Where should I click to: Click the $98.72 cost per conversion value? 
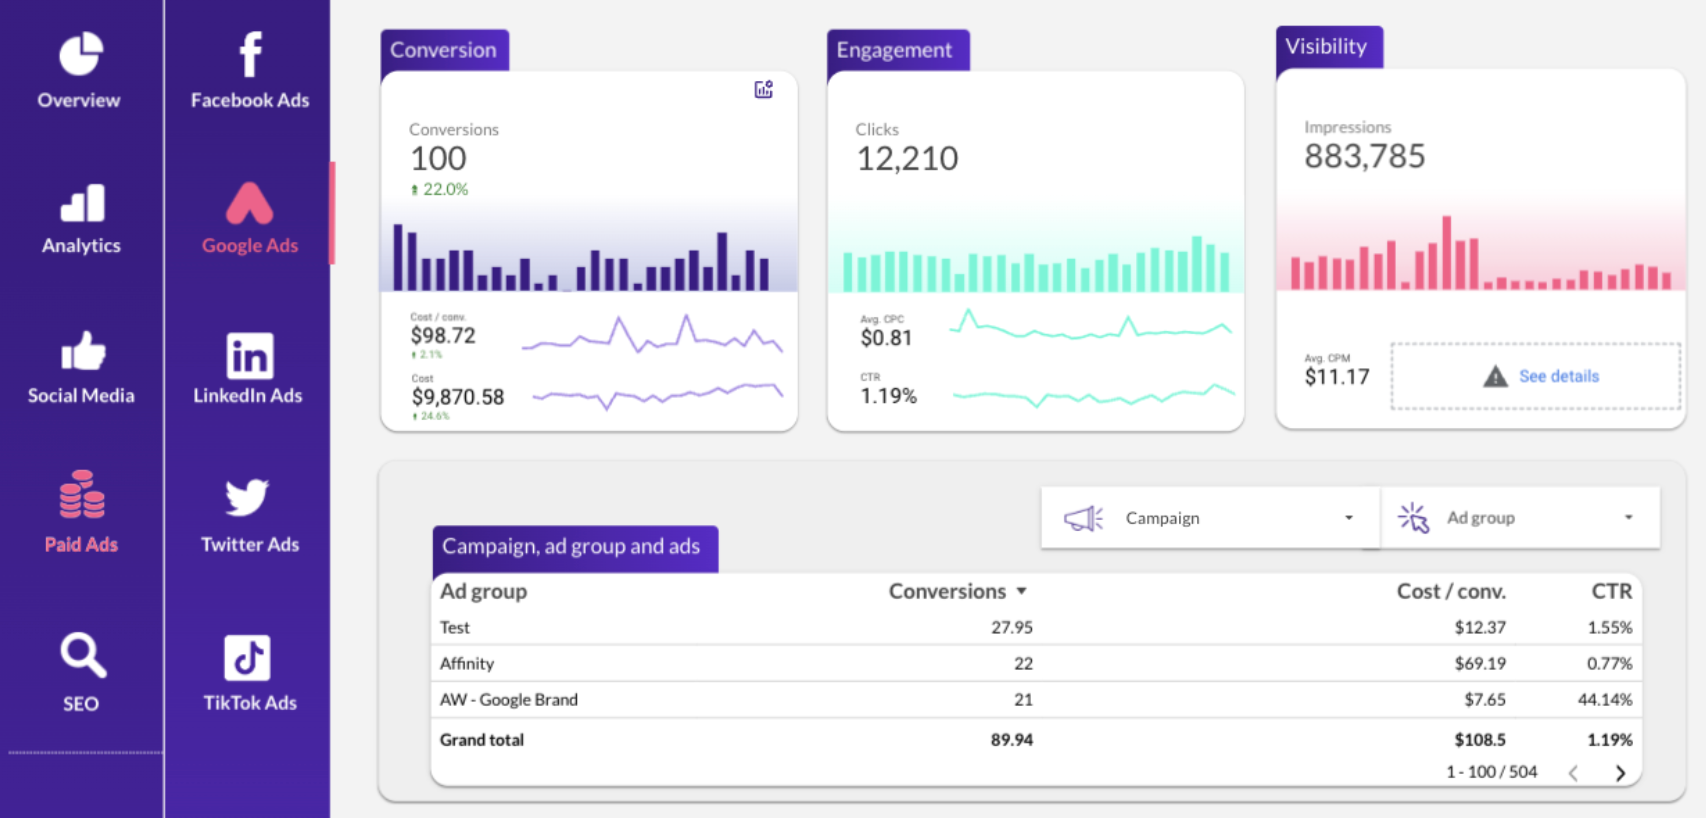click(443, 336)
